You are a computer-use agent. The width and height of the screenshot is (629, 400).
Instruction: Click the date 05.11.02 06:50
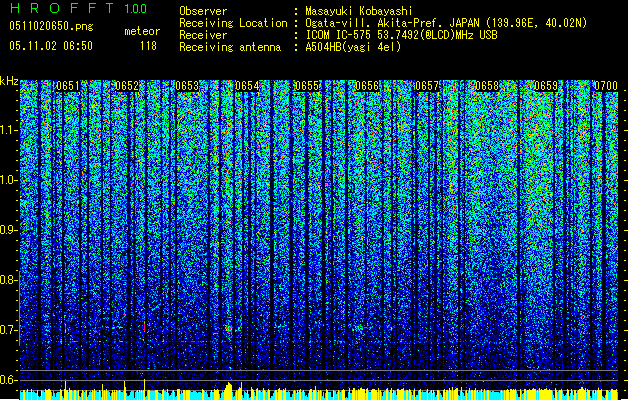tap(51, 46)
